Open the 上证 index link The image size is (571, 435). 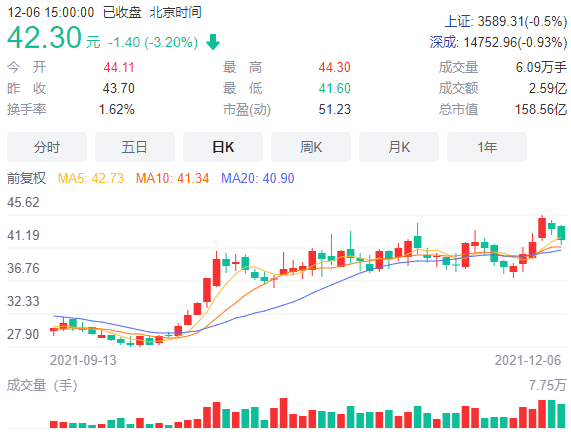click(506, 21)
